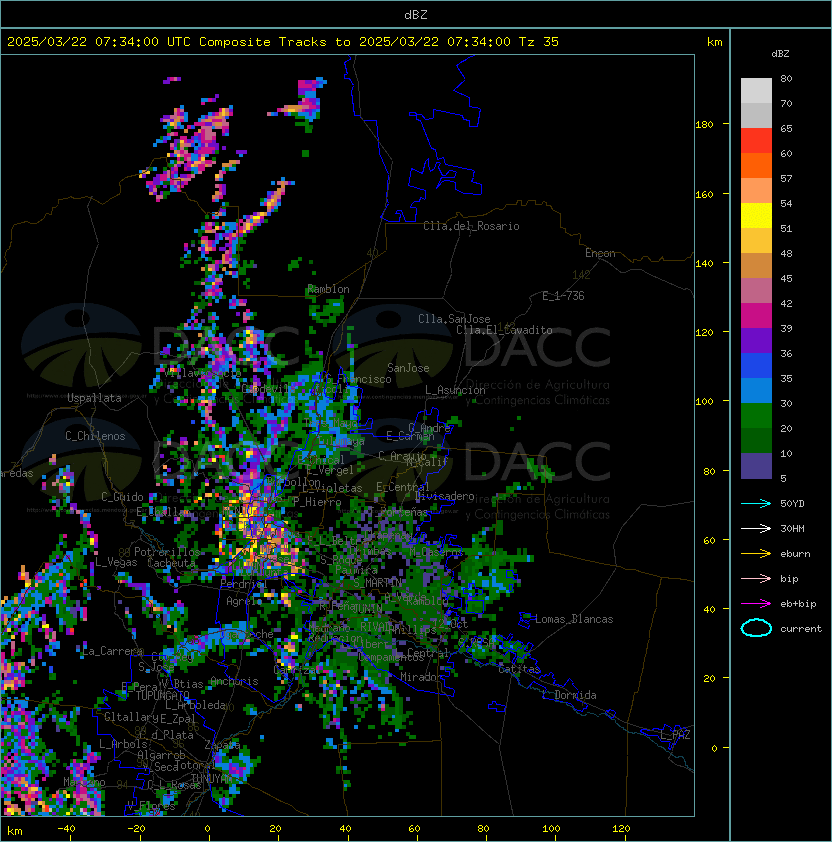Viewport: 832px width, 842px height.
Task: Click the La_Carrera place label
Action: click(113, 651)
